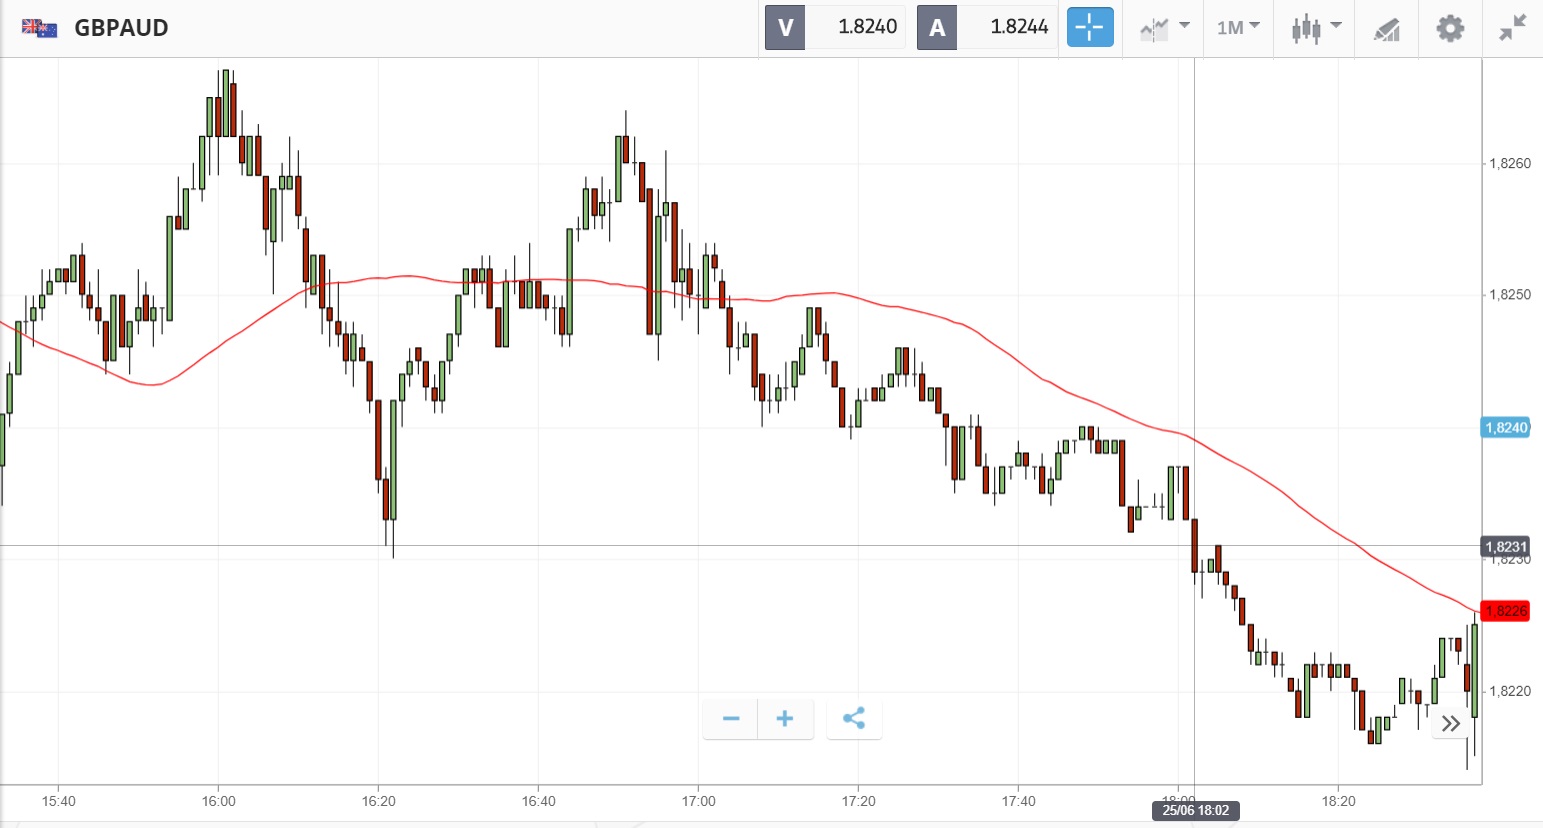Image resolution: width=1543 pixels, height=828 pixels.
Task: Click the share chart icon
Action: click(854, 719)
